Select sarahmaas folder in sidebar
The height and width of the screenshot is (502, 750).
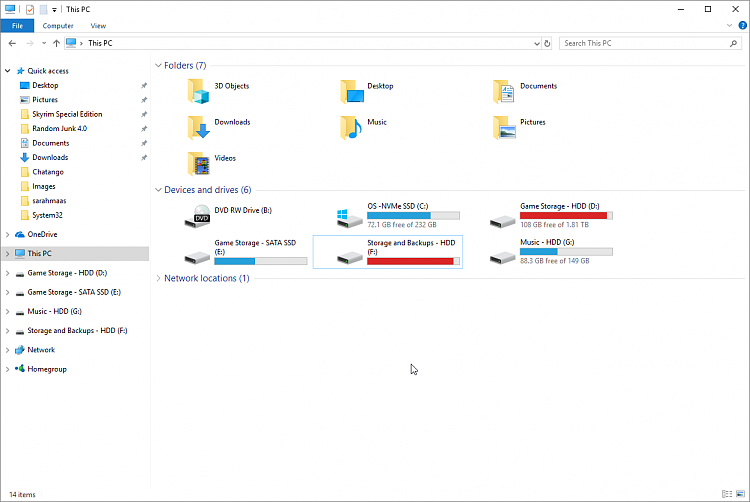[49, 201]
